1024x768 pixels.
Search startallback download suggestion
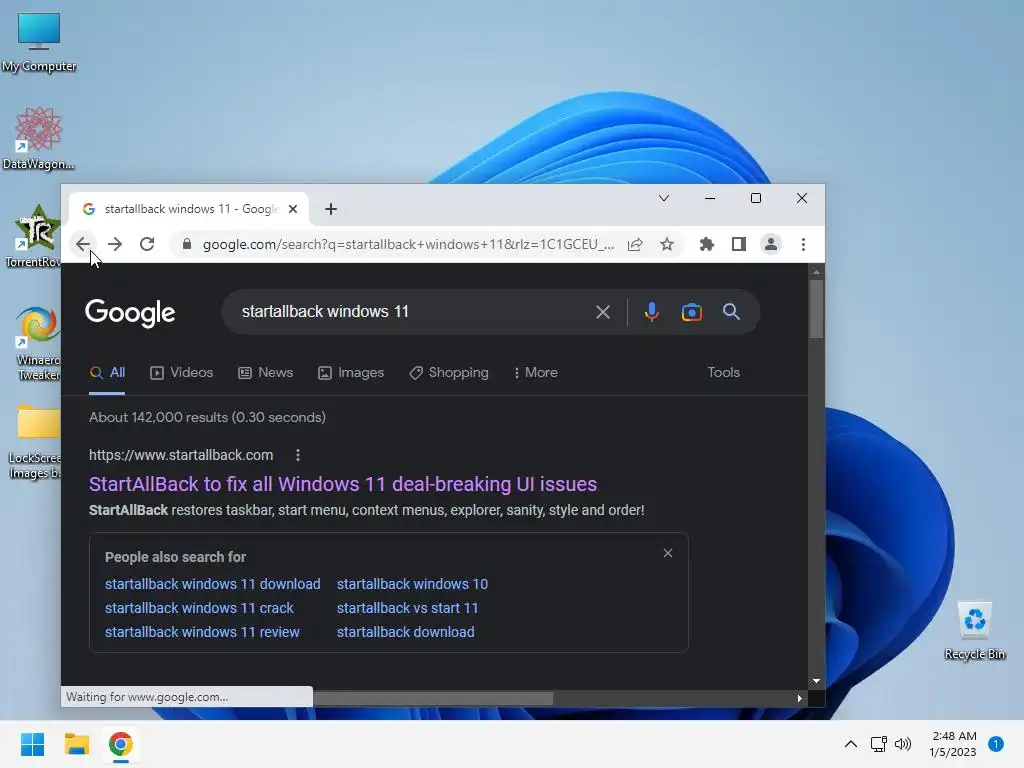406,632
